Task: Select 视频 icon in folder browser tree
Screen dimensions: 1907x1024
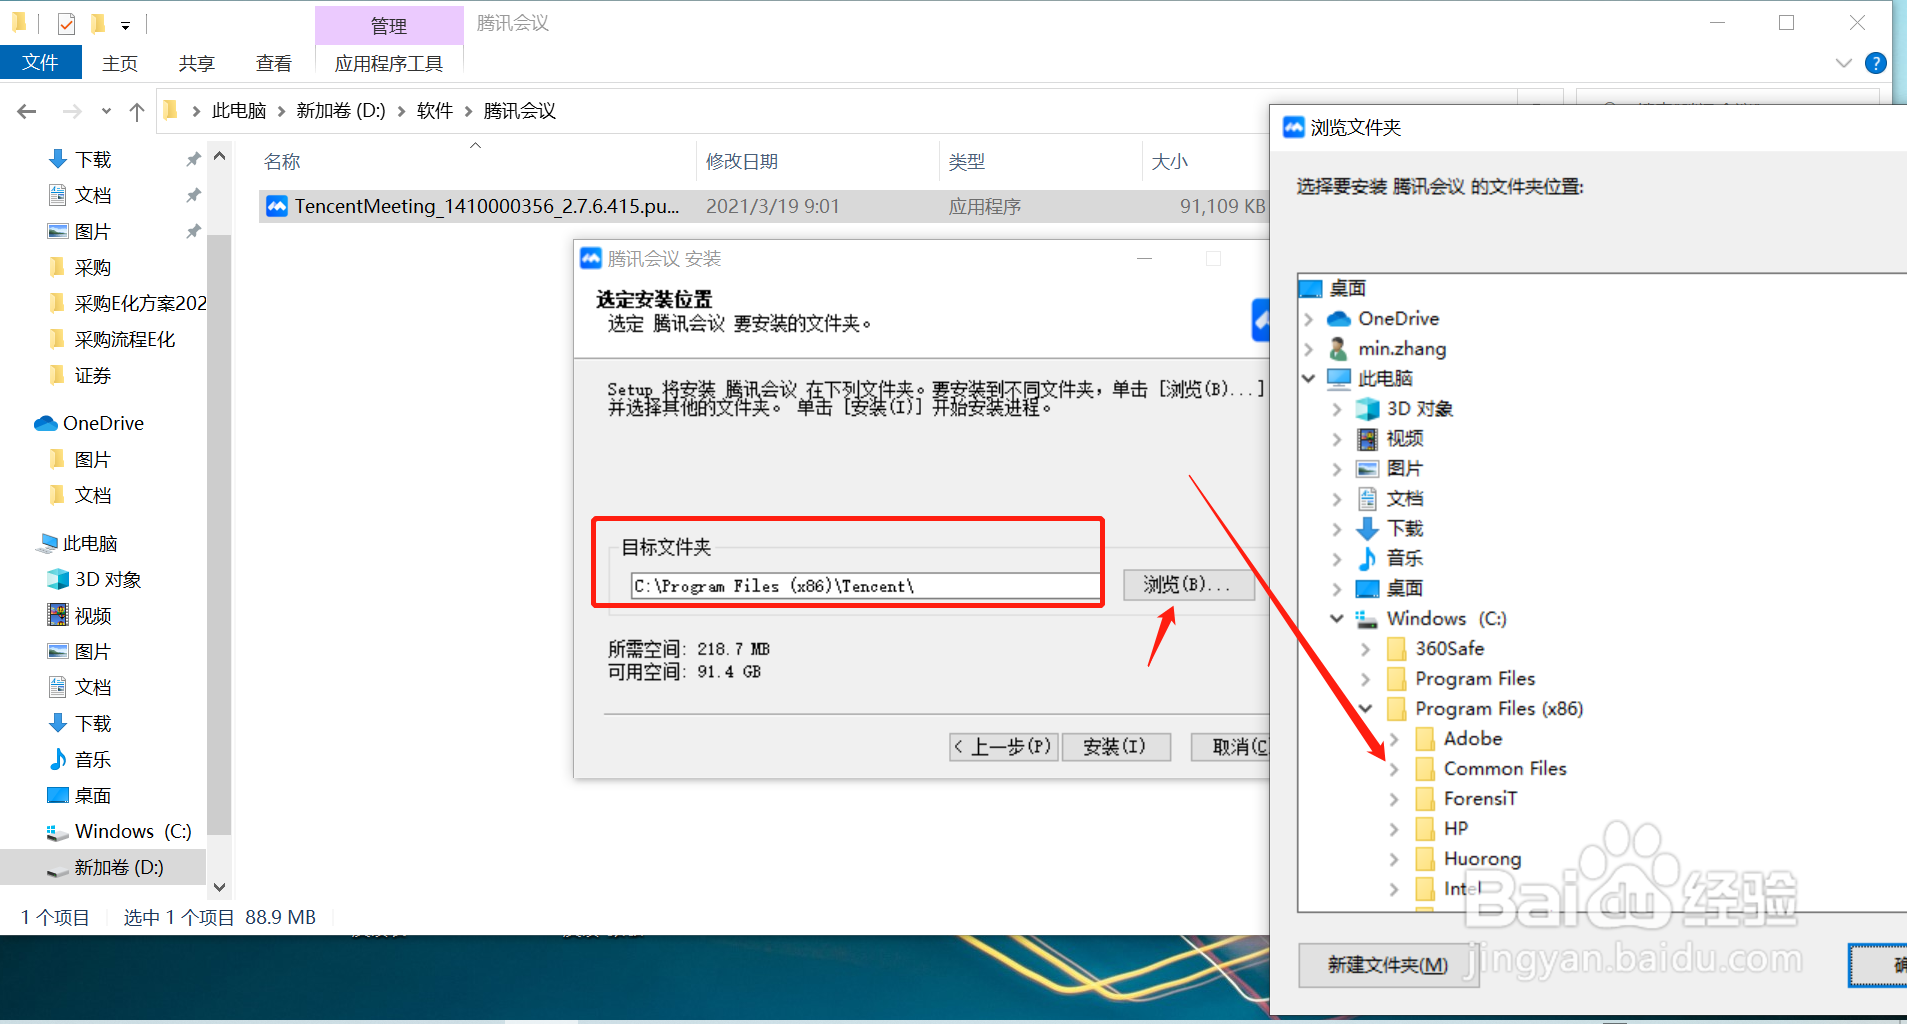Action: tap(1367, 438)
